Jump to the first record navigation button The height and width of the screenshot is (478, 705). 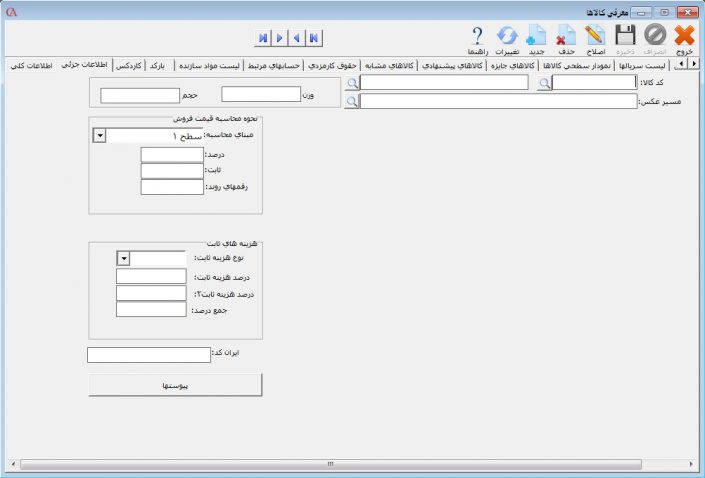[314, 38]
